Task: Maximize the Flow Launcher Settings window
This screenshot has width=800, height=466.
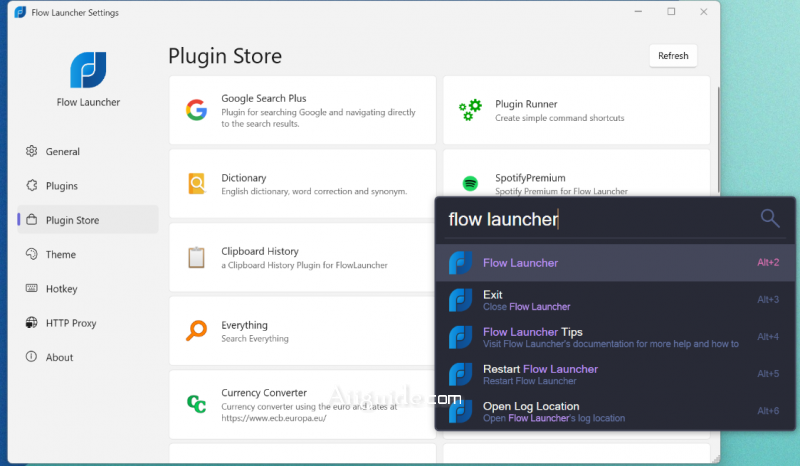Action: [x=671, y=12]
